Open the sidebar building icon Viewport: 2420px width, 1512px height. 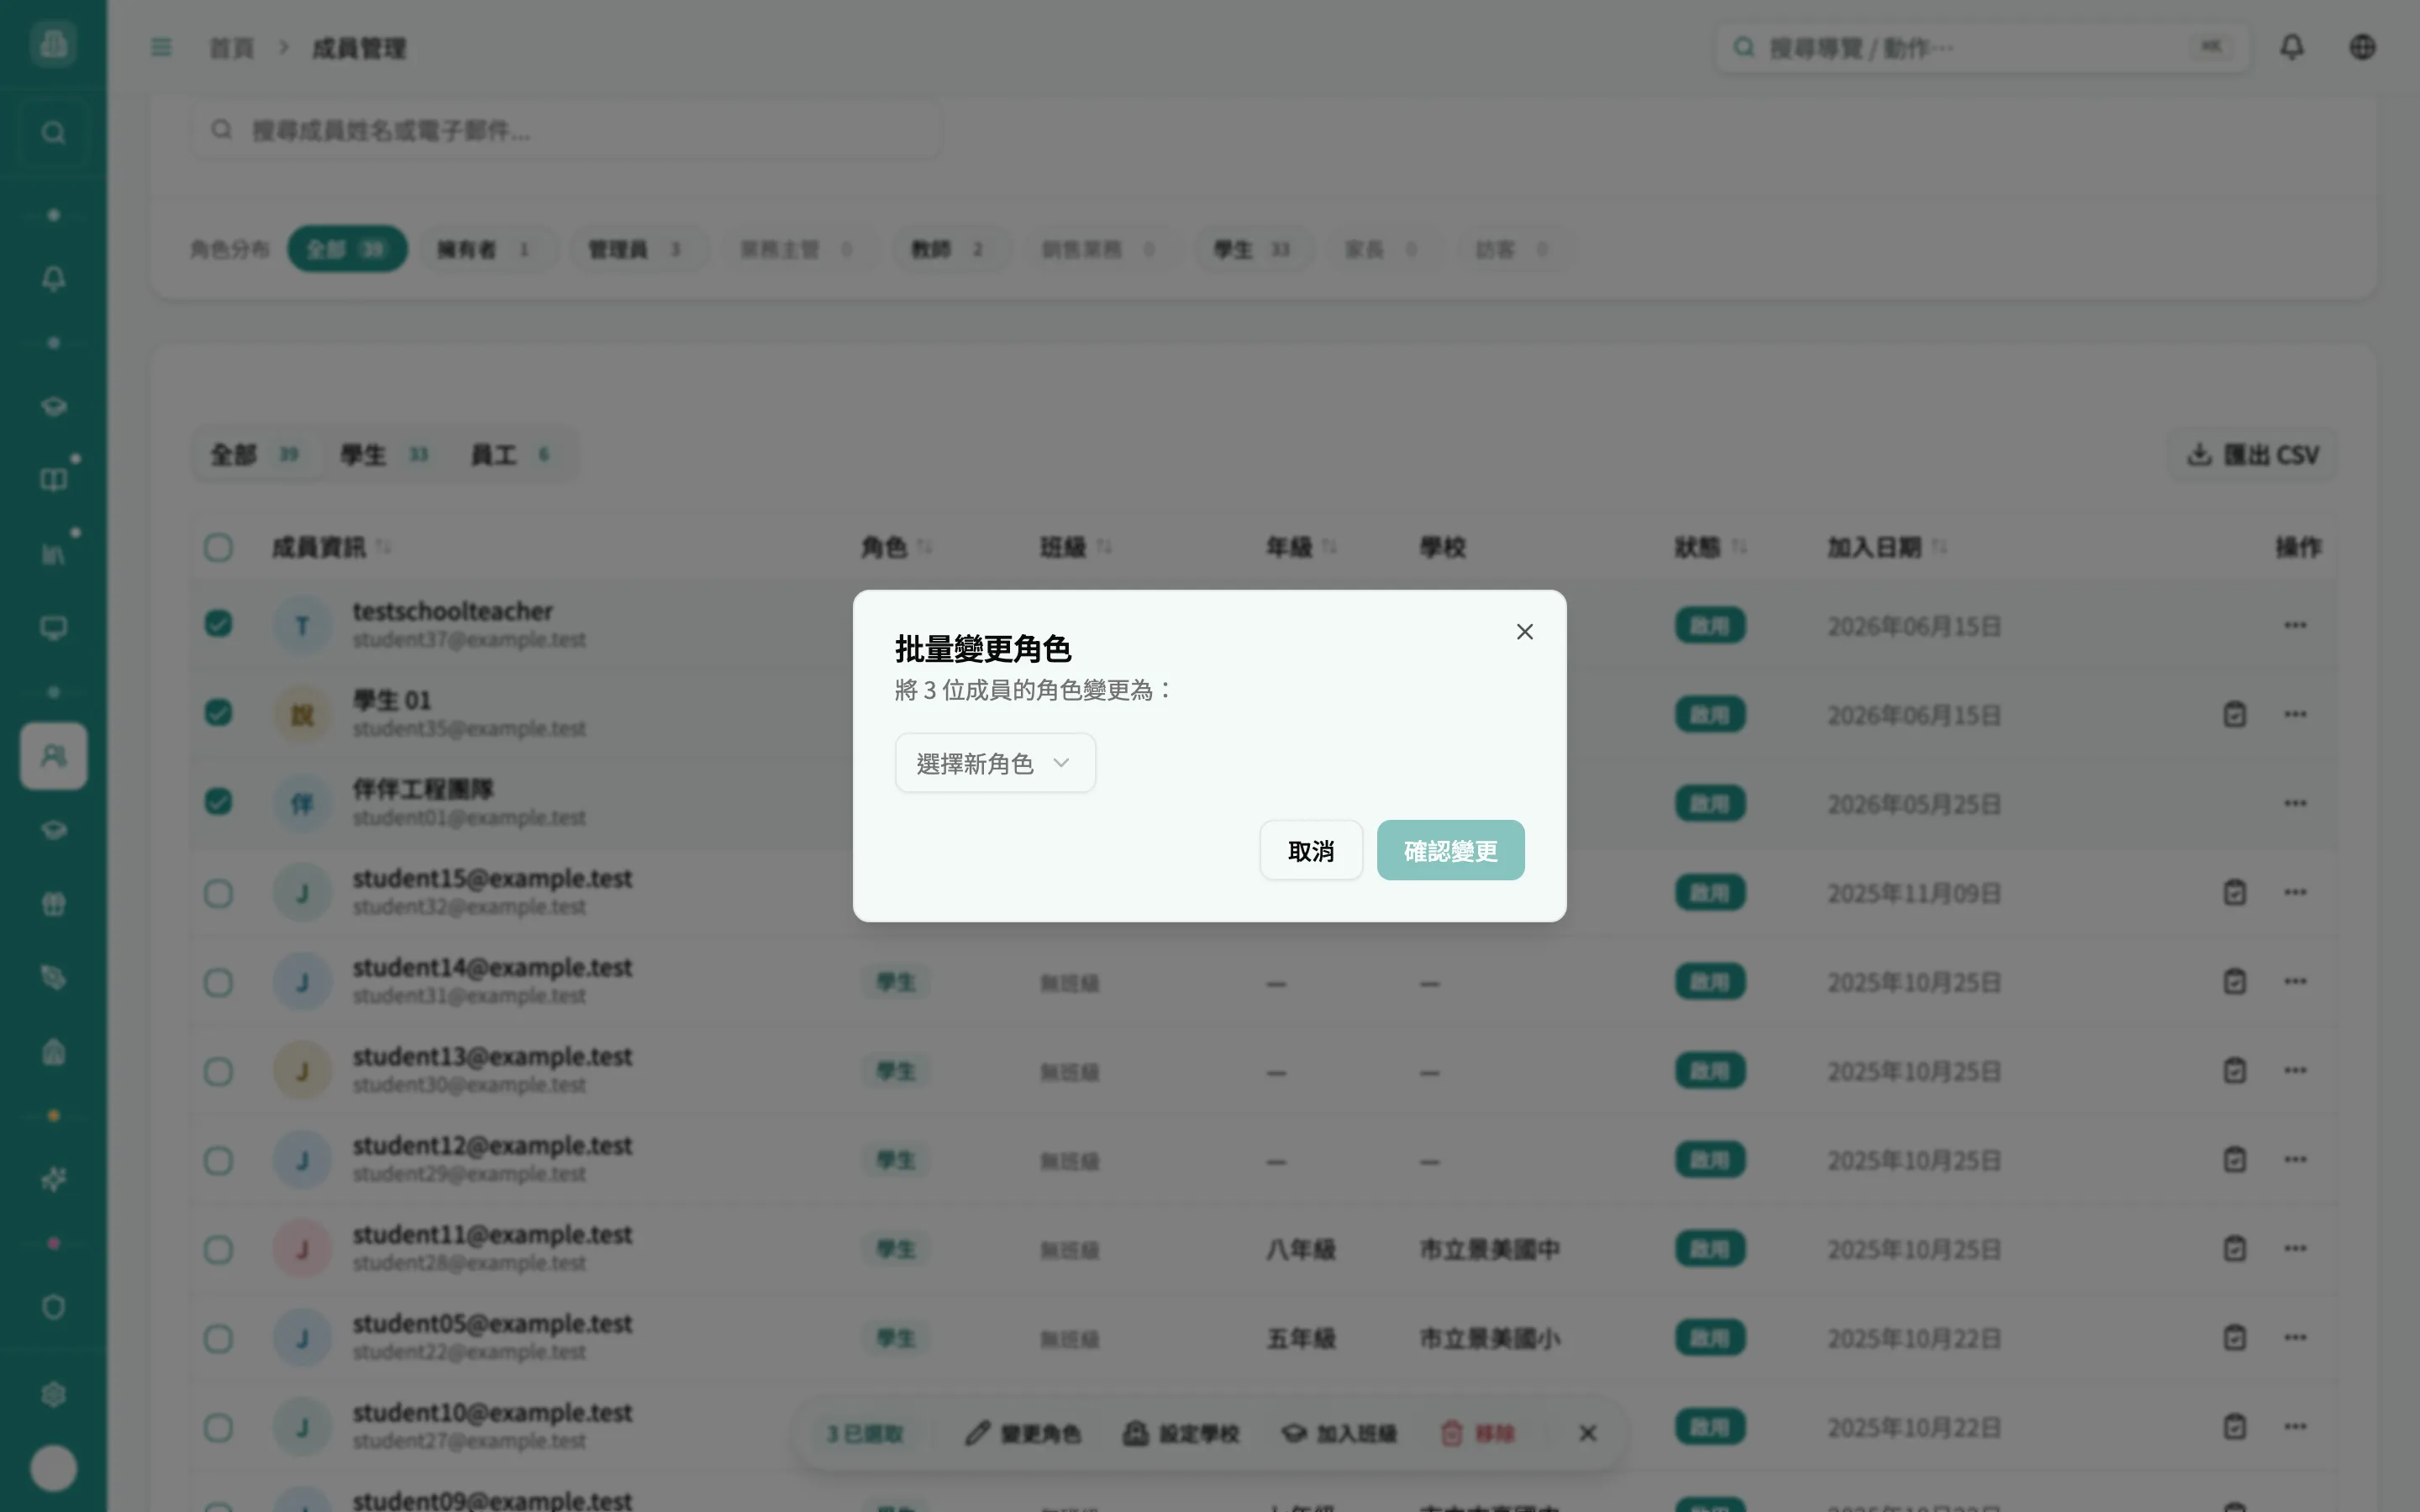[53, 1052]
